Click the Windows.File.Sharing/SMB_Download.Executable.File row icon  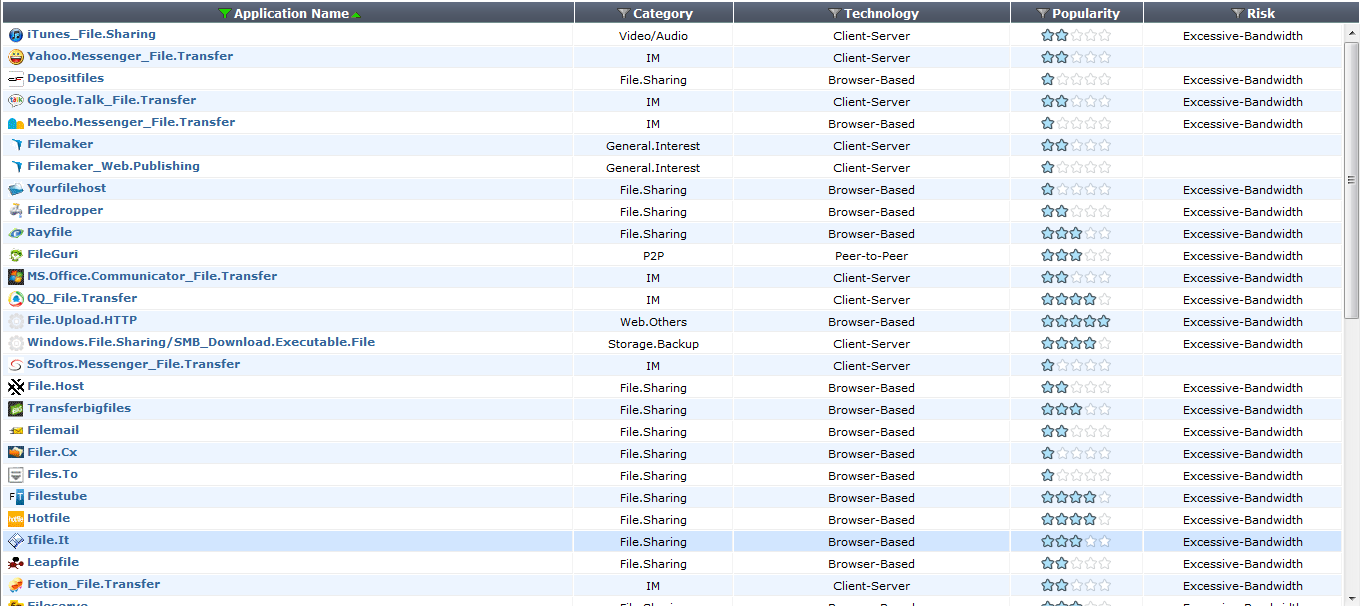click(15, 343)
